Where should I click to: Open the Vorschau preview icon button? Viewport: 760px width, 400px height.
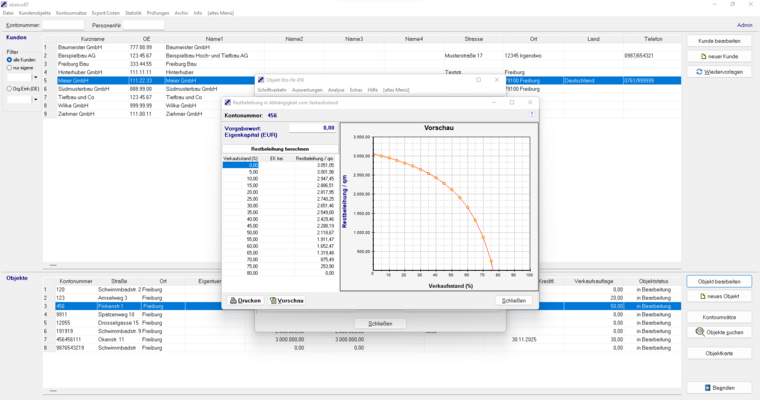pos(286,300)
